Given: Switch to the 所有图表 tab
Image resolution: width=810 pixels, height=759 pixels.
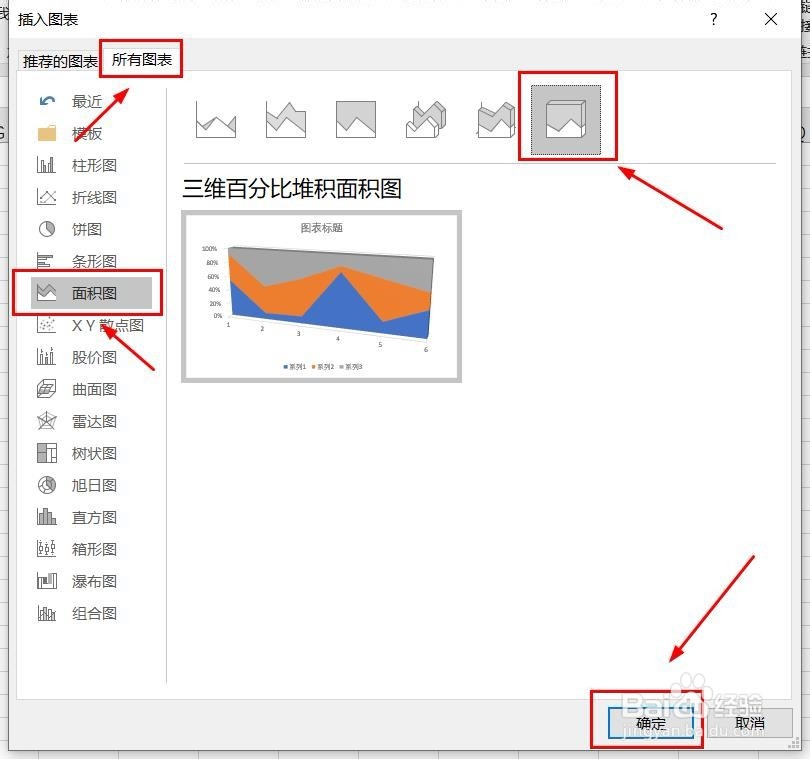Looking at the screenshot, I should coord(140,58).
